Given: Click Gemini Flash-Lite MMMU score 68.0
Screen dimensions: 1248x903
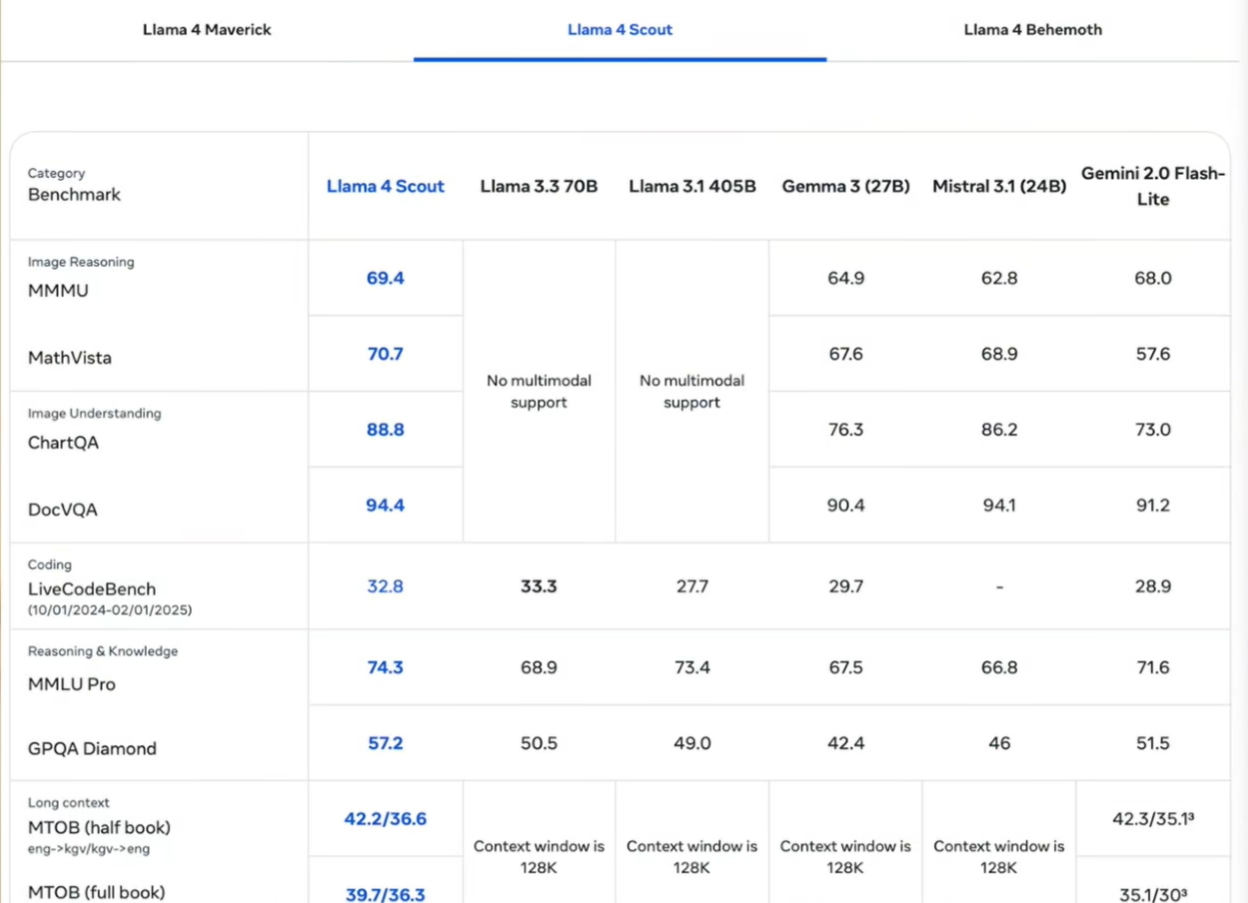Looking at the screenshot, I should pyautogui.click(x=1153, y=278).
